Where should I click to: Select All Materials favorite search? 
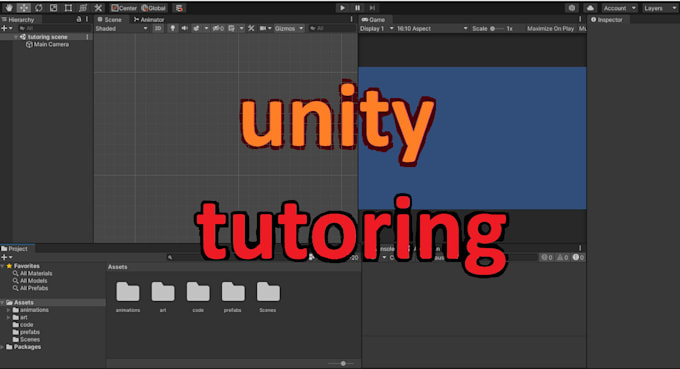click(33, 273)
